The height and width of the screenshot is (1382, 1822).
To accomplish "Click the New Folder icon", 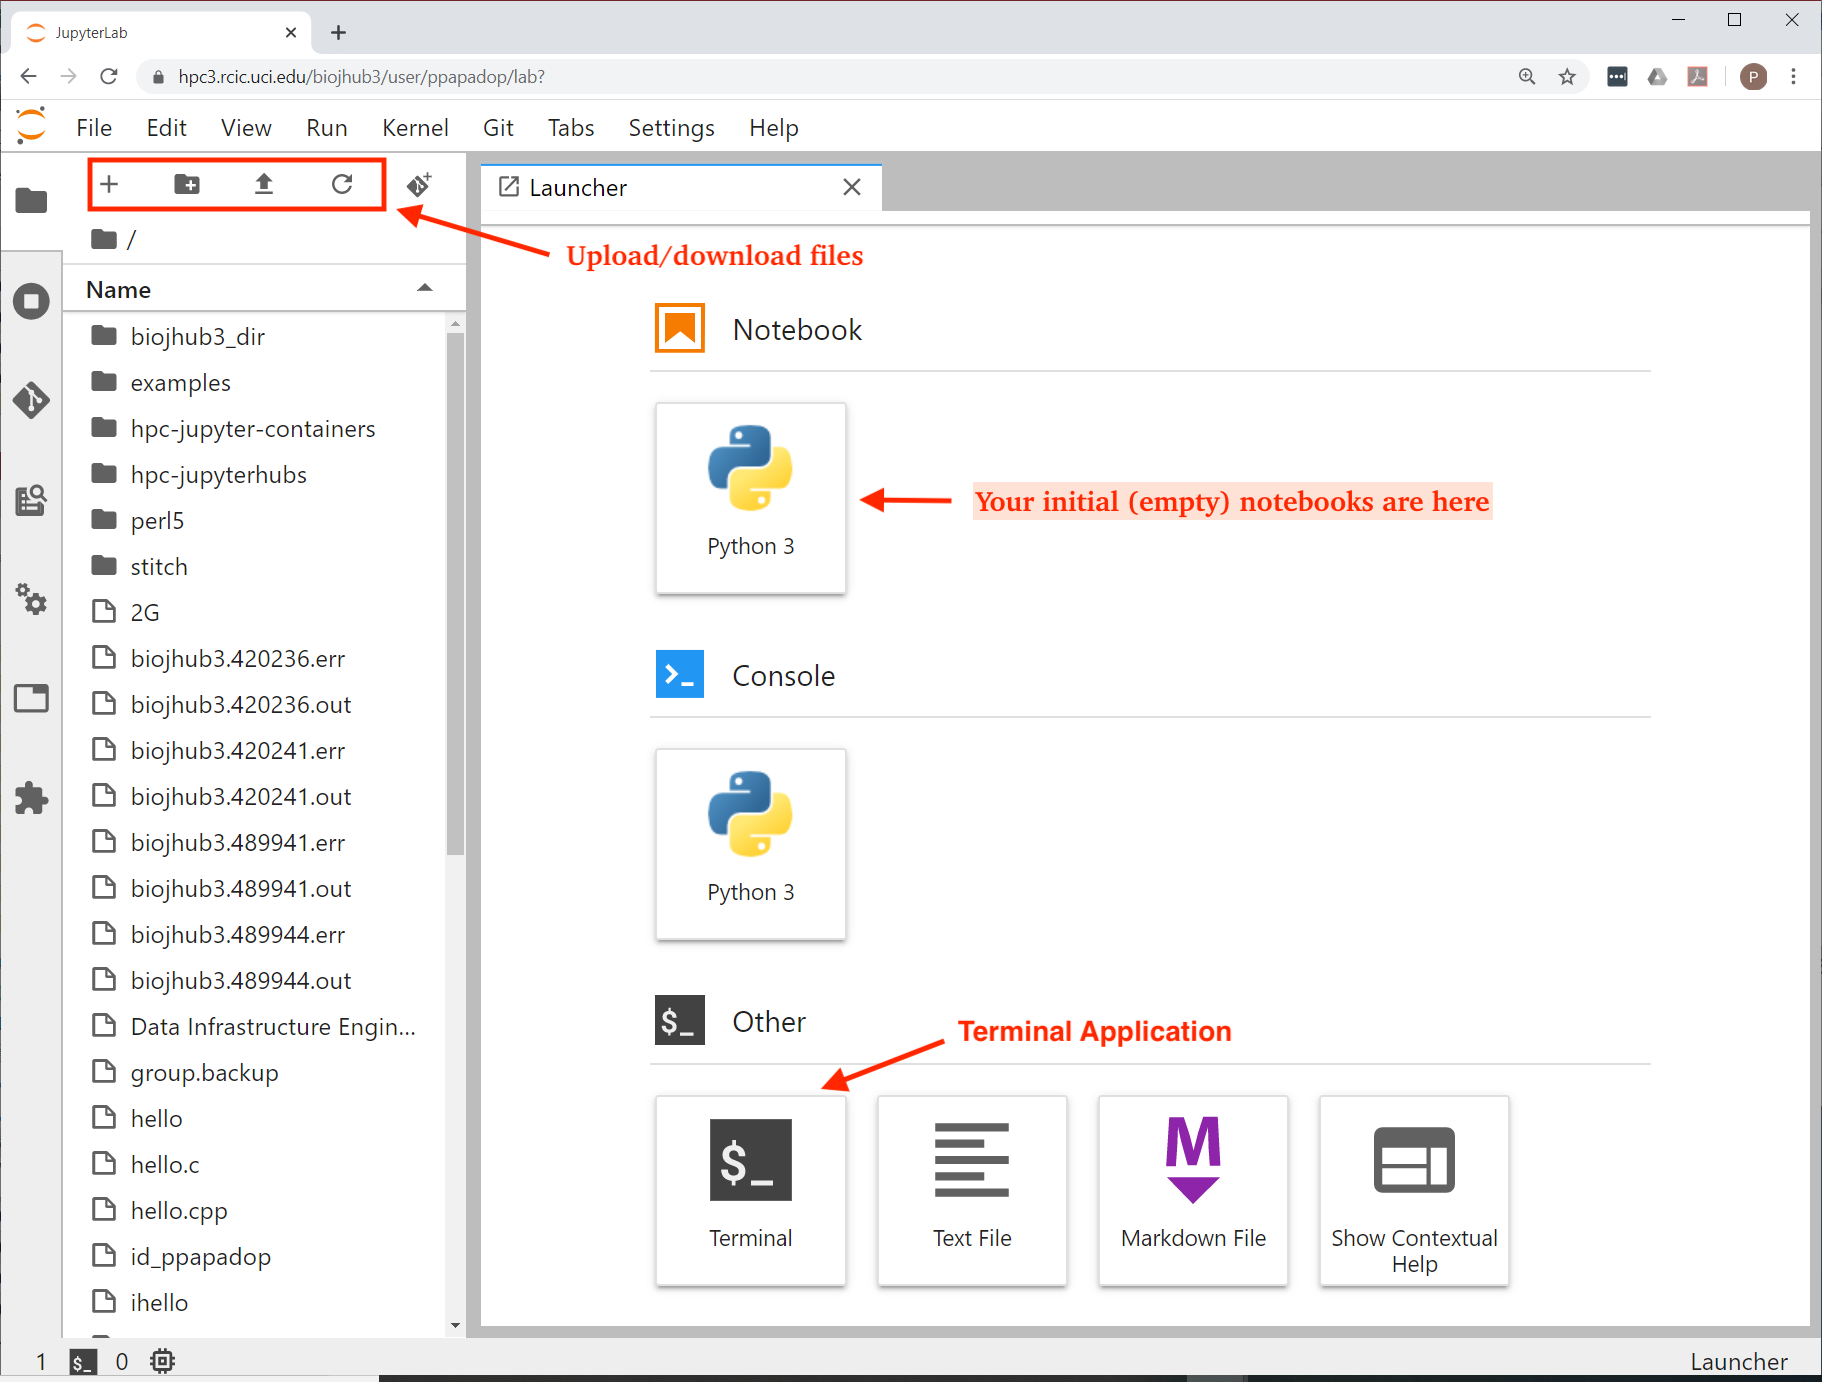I will point(187,184).
